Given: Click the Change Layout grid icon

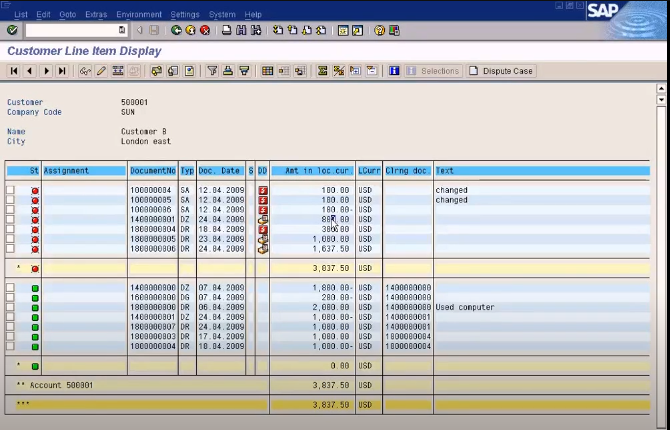Looking at the screenshot, I should point(267,71).
